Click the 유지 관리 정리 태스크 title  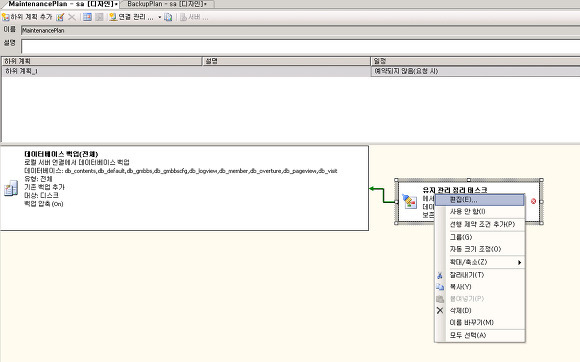[x=455, y=190]
